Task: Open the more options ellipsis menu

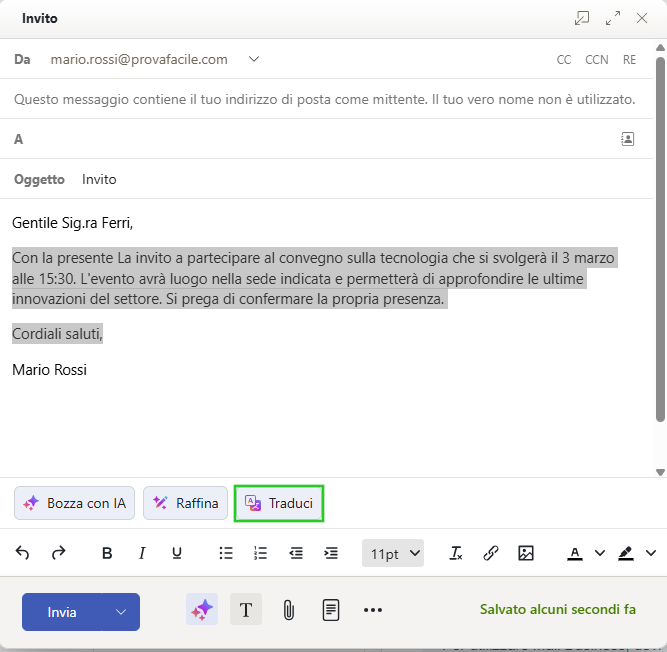Action: click(373, 610)
